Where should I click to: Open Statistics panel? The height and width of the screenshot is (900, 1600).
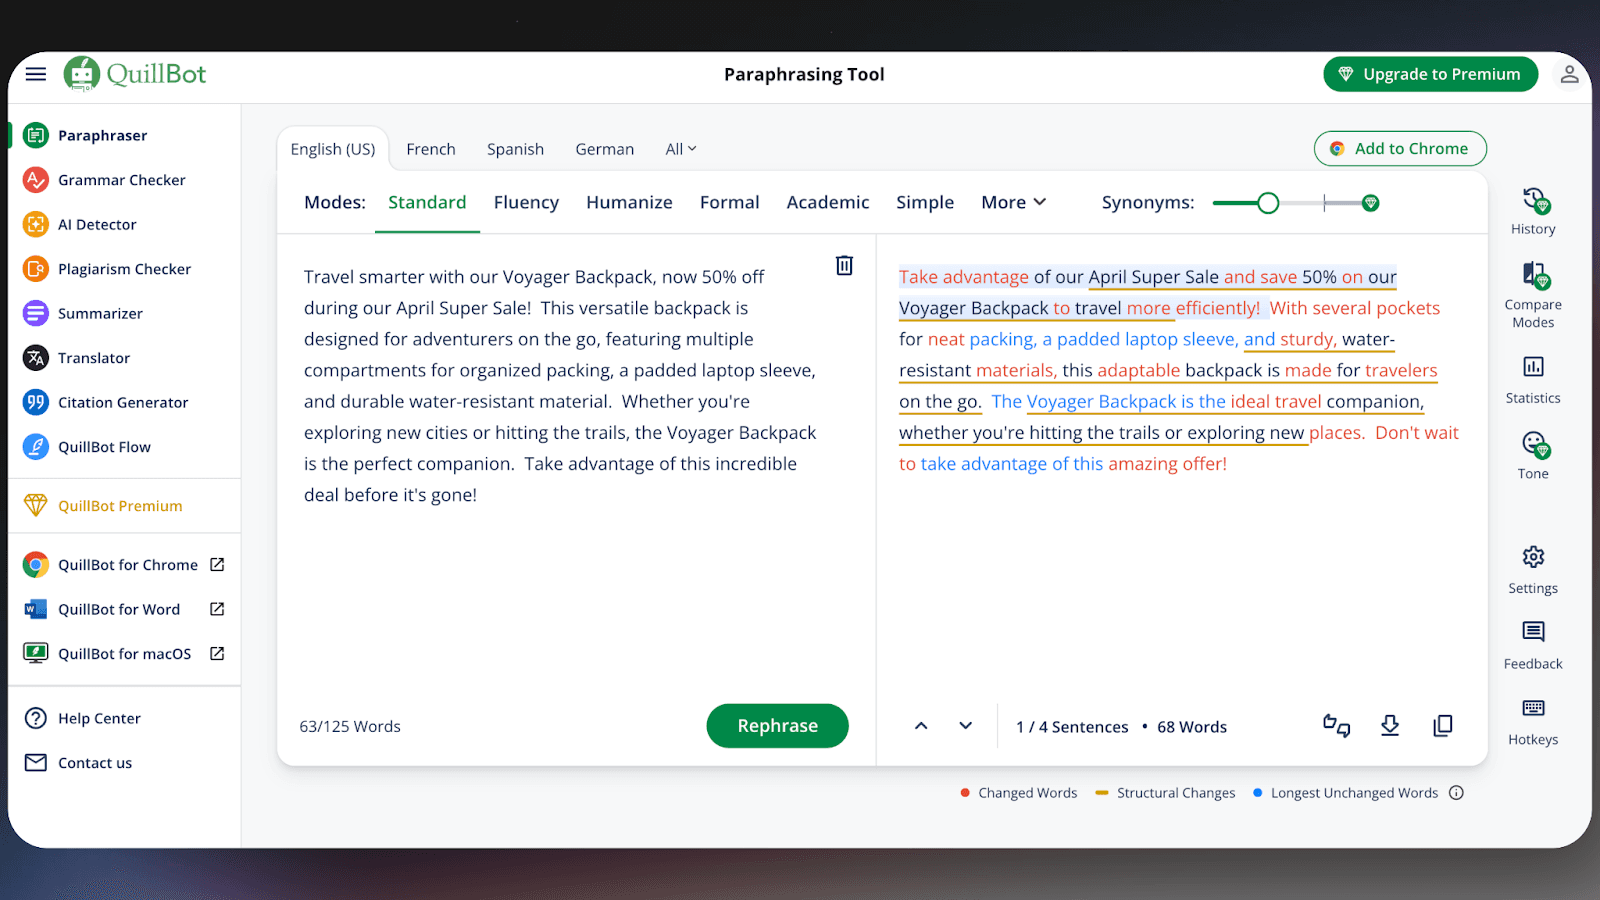coord(1533,380)
